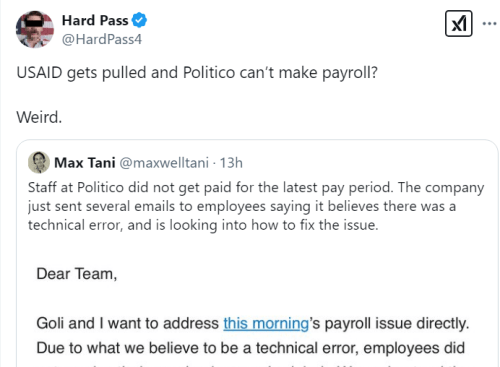The height and width of the screenshot is (367, 500).
Task: Open the Hard Pass display name
Action: 95,21
